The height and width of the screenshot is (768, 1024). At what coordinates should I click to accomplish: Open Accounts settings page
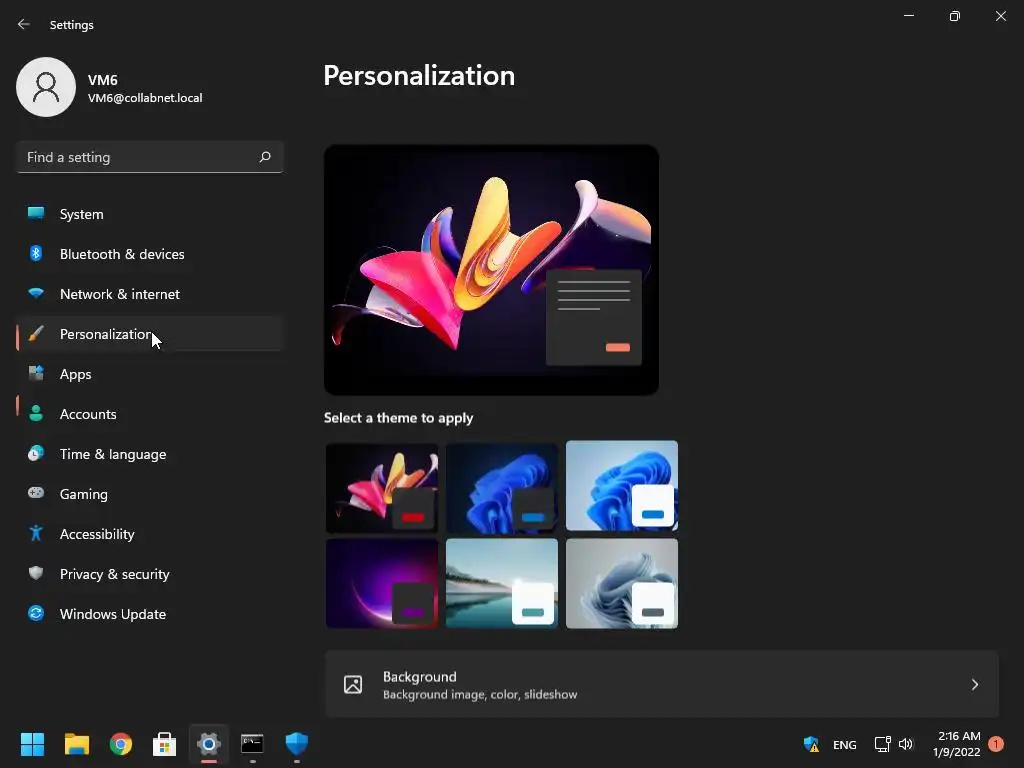(x=150, y=414)
